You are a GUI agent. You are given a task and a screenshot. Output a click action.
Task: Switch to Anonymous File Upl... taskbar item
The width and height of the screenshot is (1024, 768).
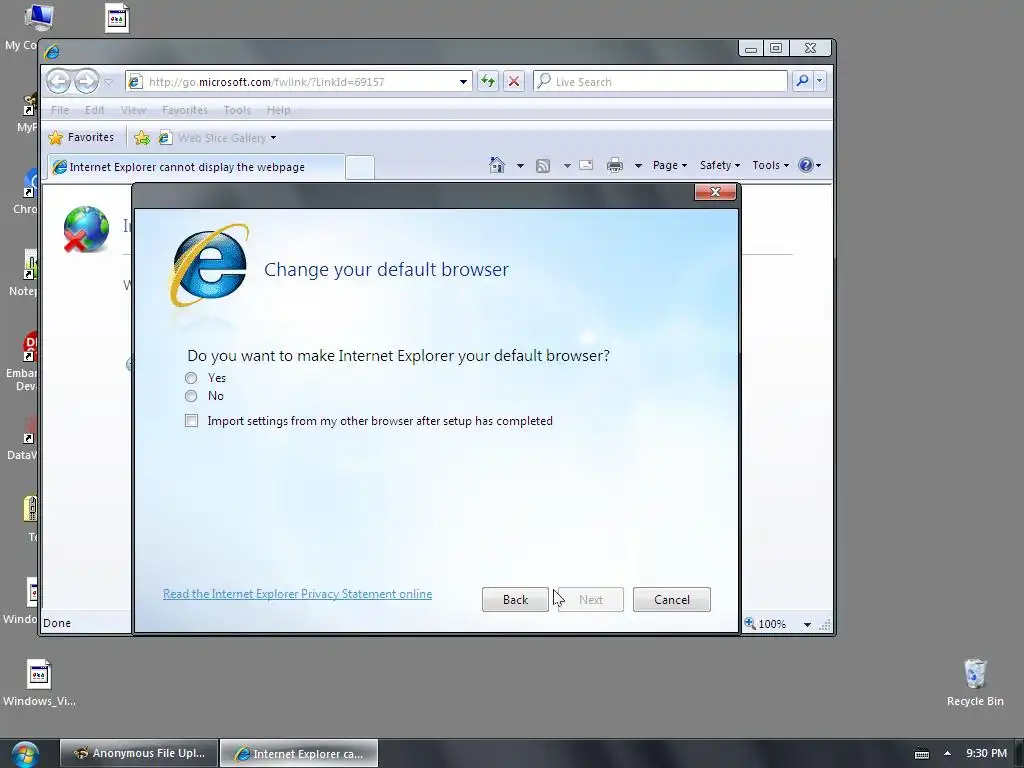[139, 753]
